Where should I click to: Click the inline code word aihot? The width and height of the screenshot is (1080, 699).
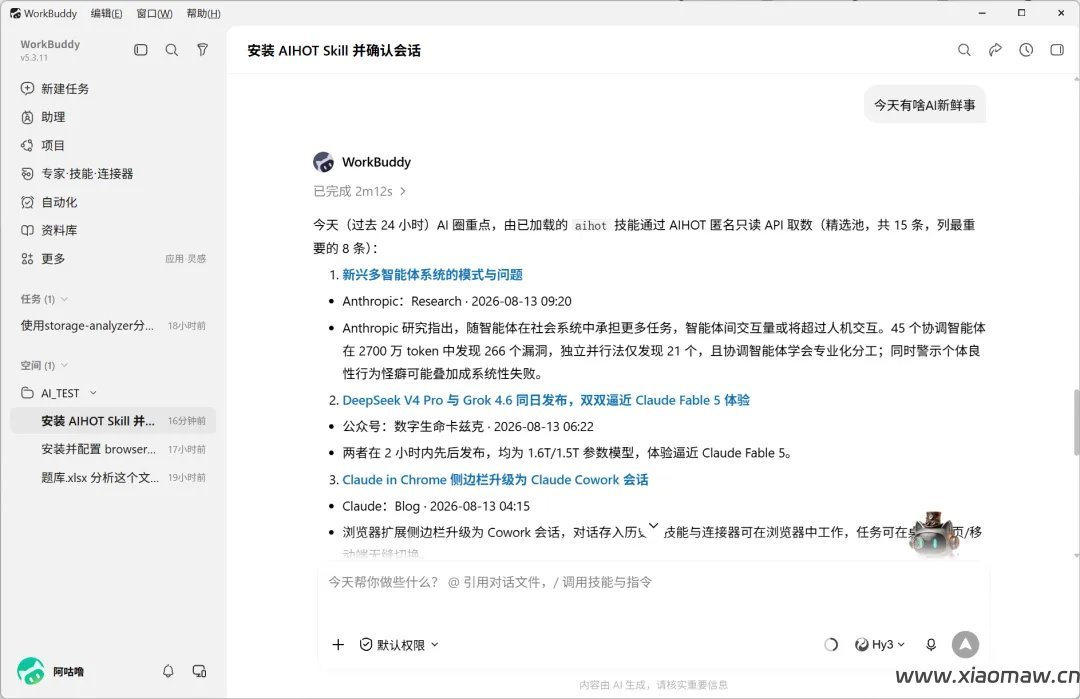point(590,225)
